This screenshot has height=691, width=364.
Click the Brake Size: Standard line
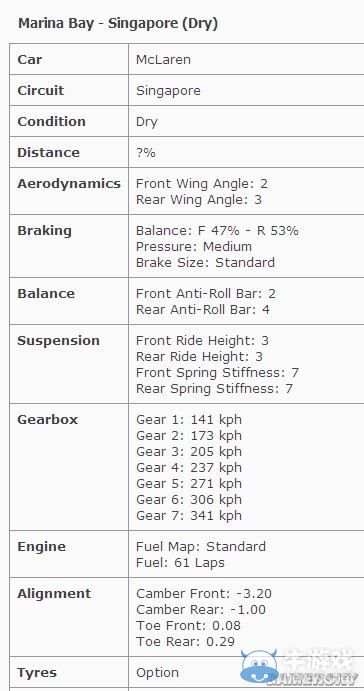coord(205,262)
